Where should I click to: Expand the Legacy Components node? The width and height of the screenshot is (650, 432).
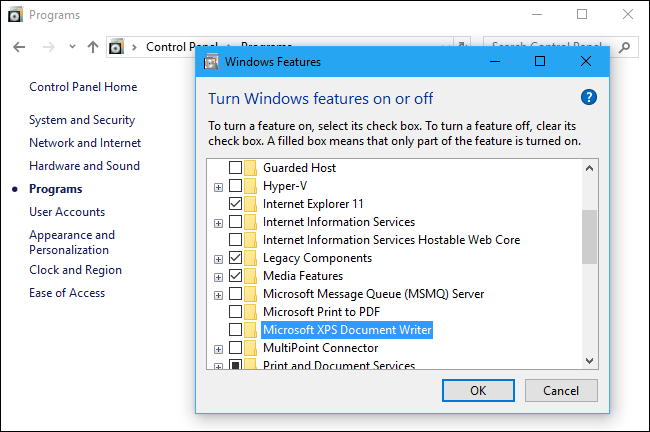pyautogui.click(x=218, y=259)
